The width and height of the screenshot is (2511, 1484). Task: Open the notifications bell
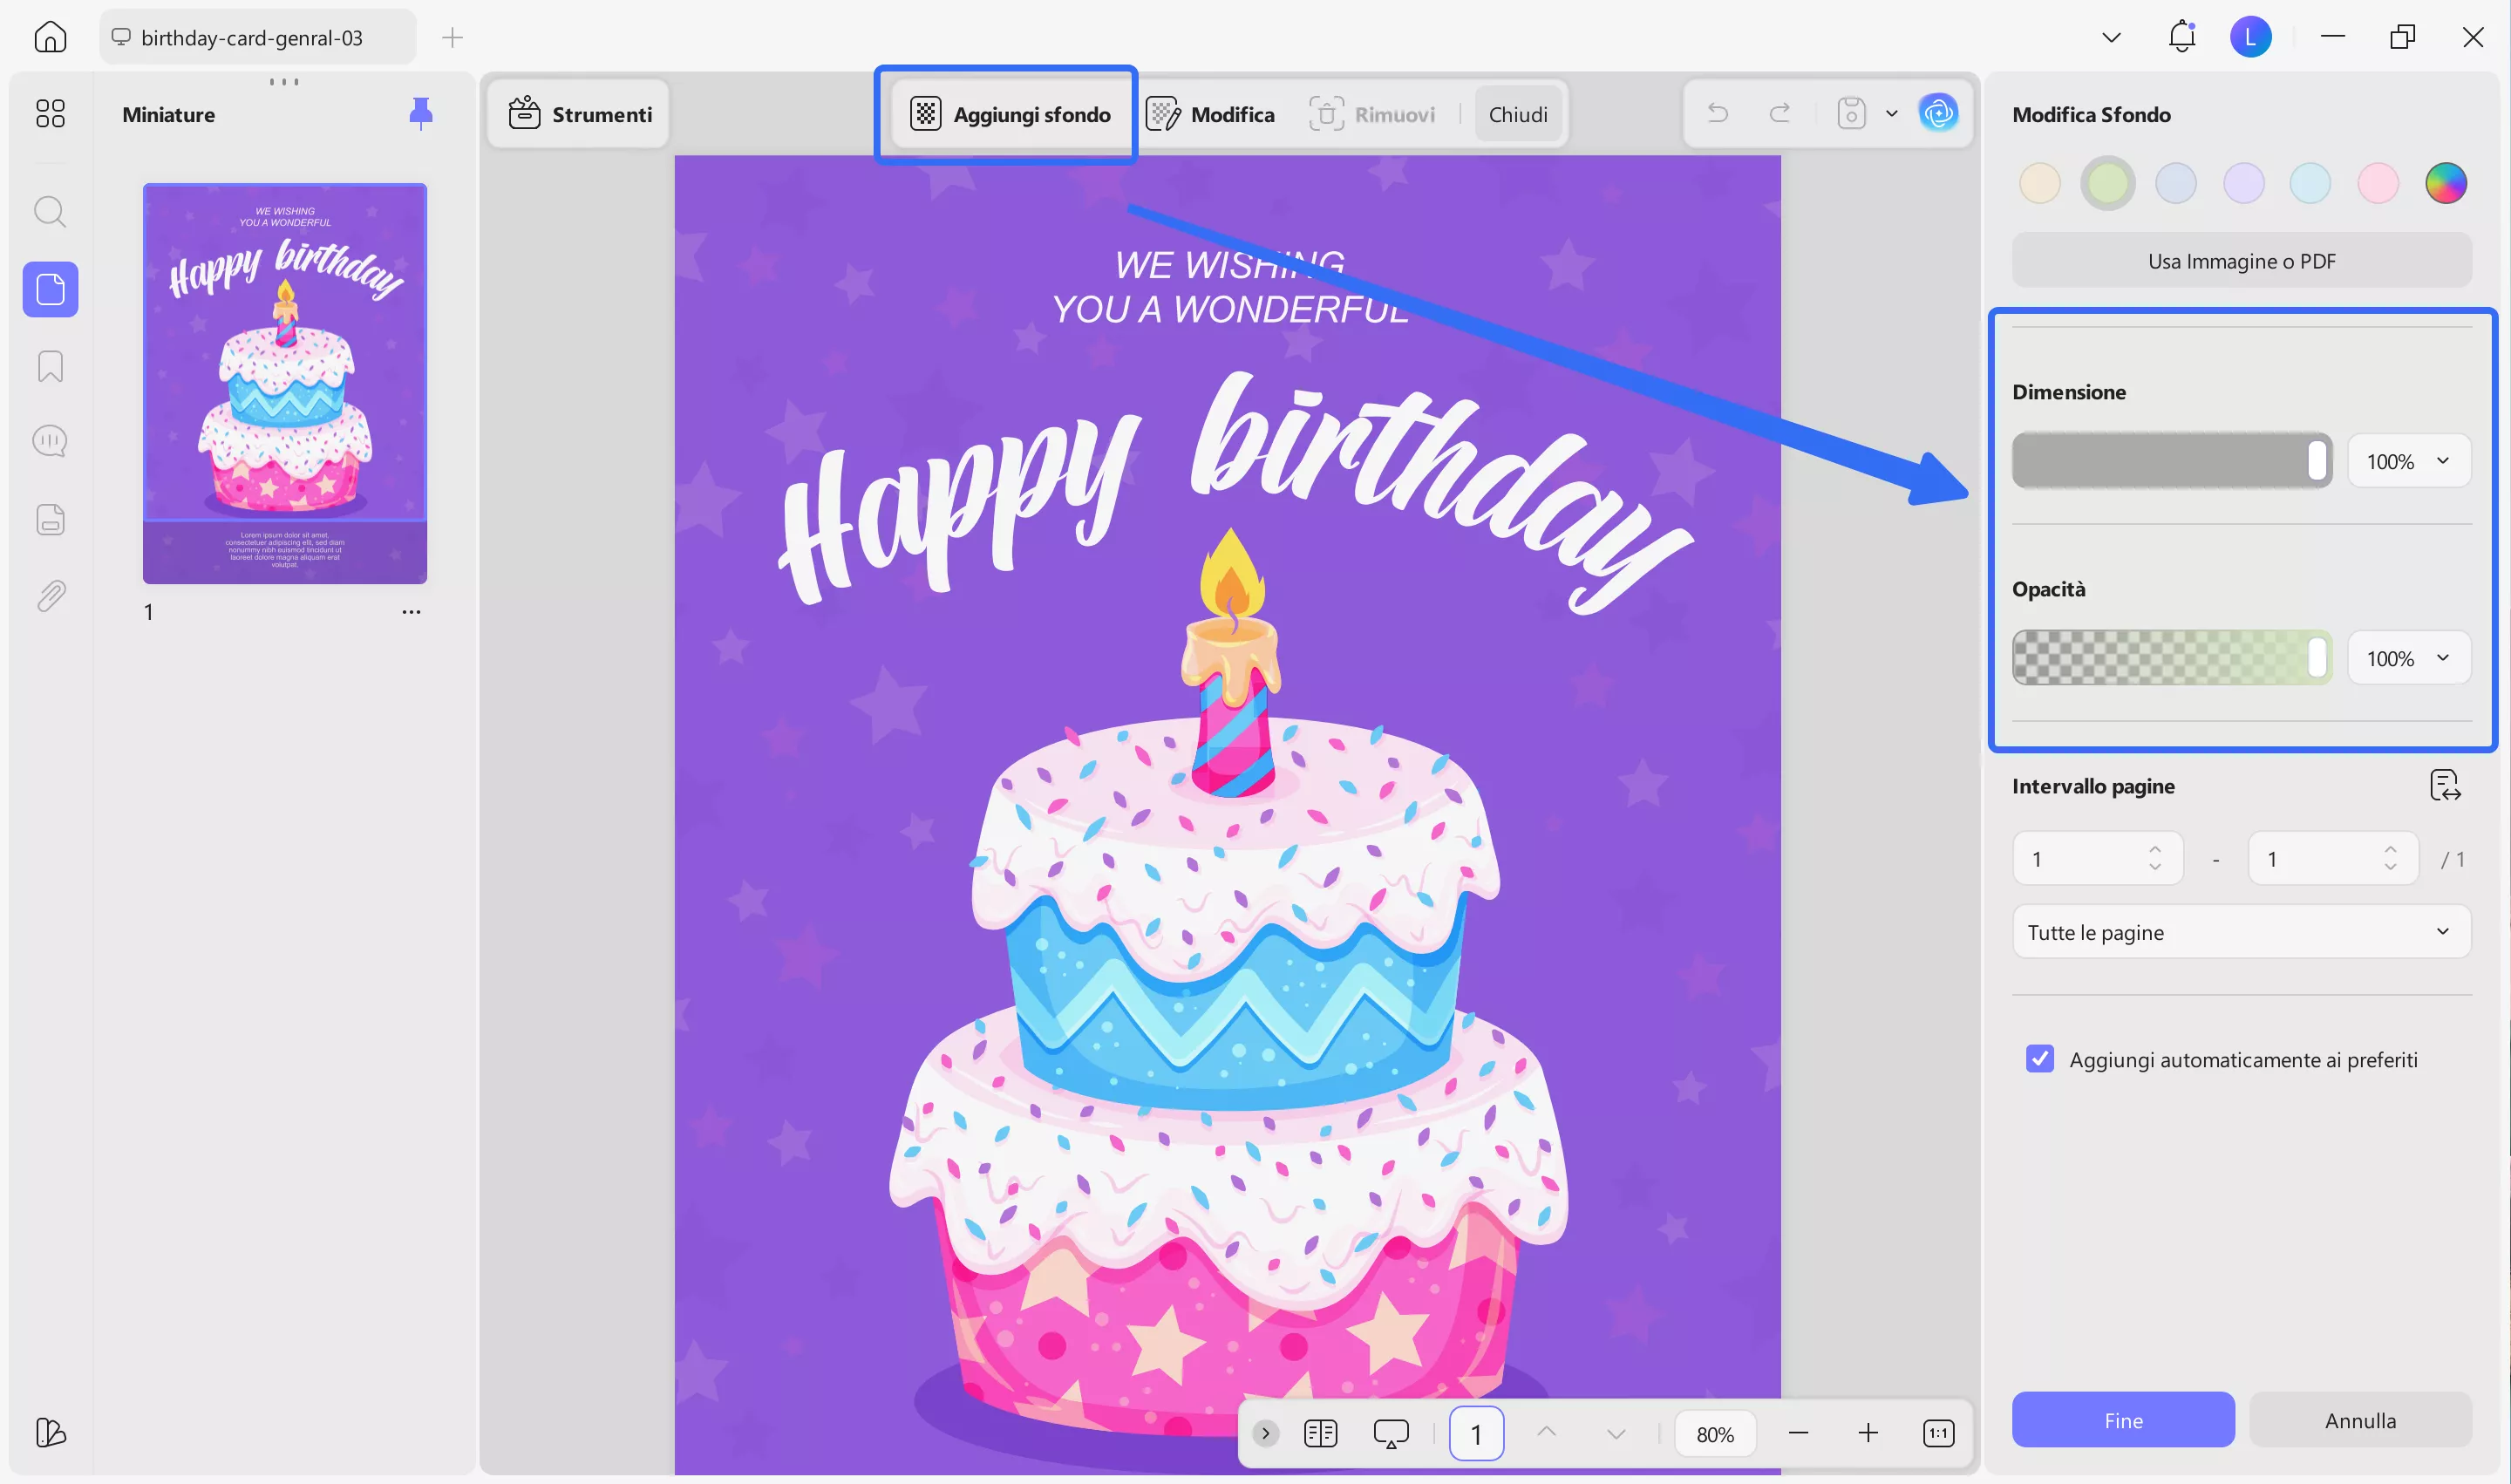[2182, 36]
